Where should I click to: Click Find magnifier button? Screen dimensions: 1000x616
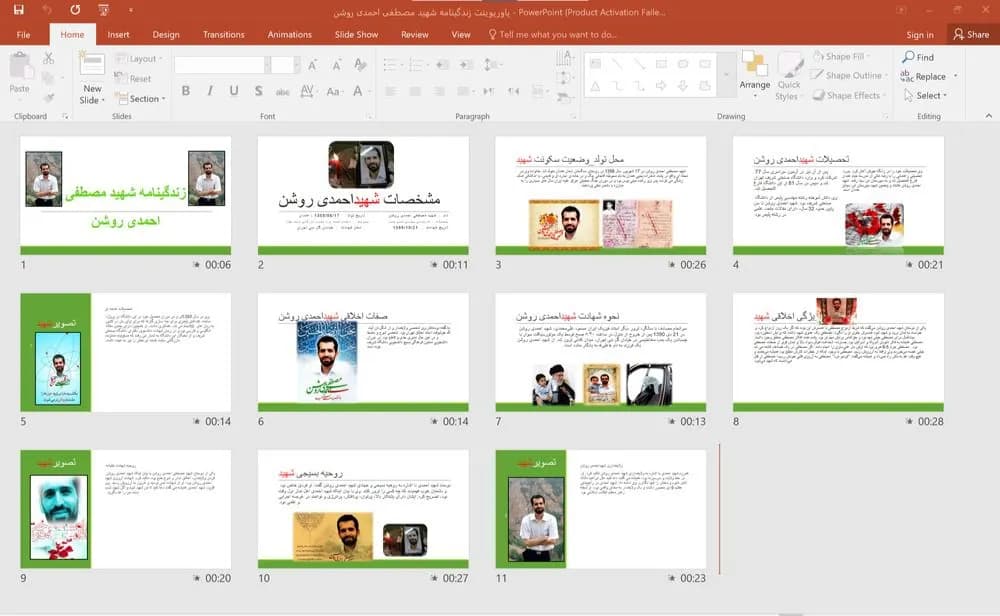pos(918,57)
